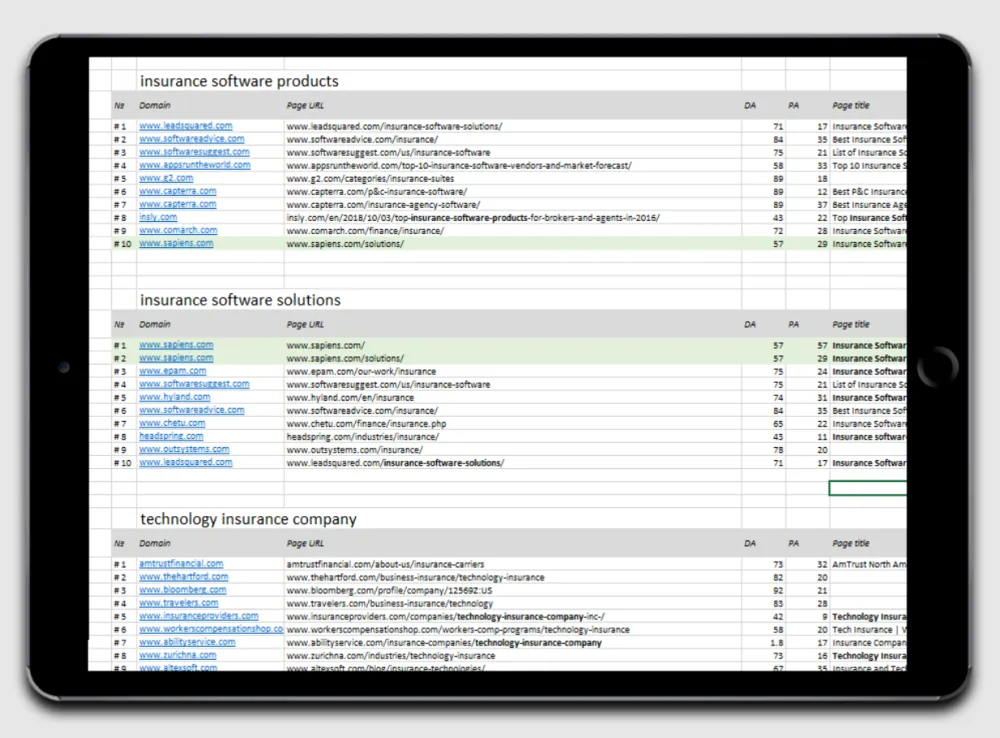Open www.sapiens.com link in solutions table row #1
Viewport: 1000px width, 738px height.
176,344
